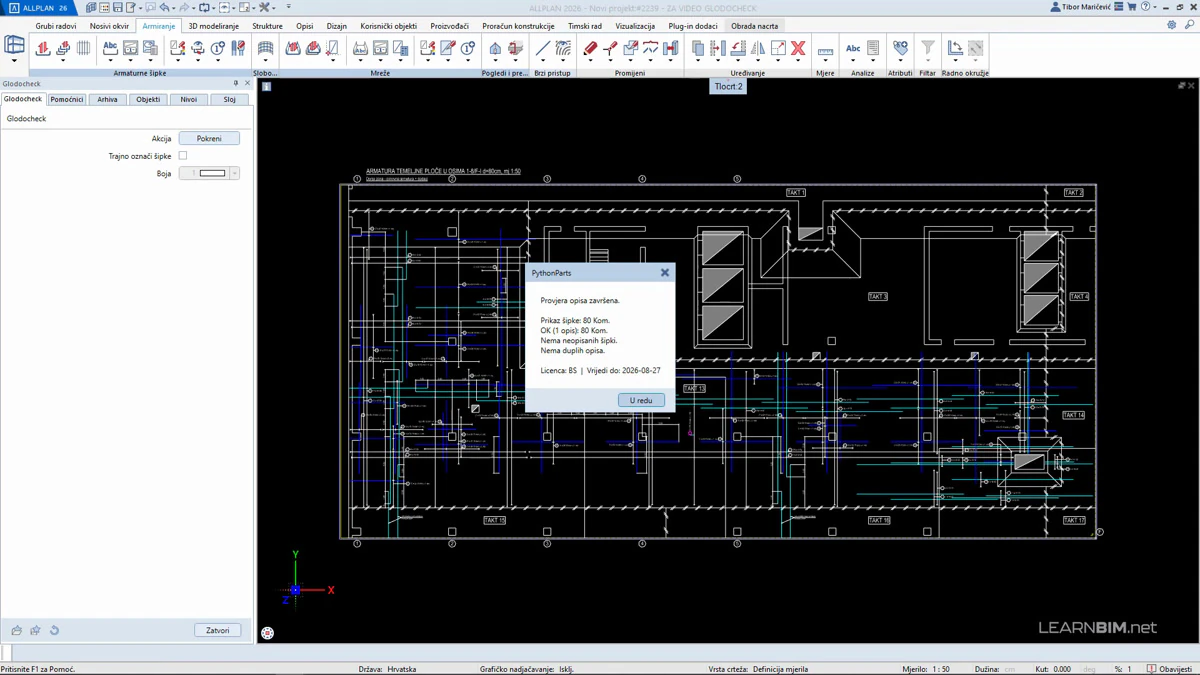1200x675 pixels.
Task: Switch to Pomoćnici palette tab
Action: click(x=67, y=99)
